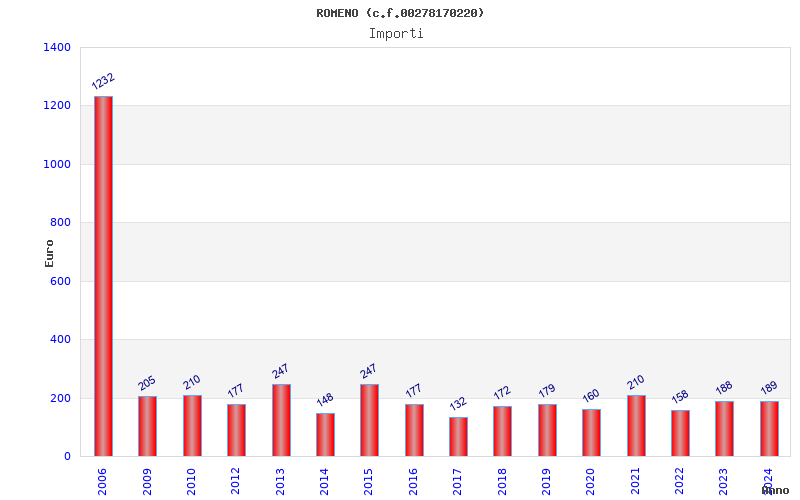Select the x-axis year label 2014
This screenshot has width=800, height=500.
pos(324,482)
